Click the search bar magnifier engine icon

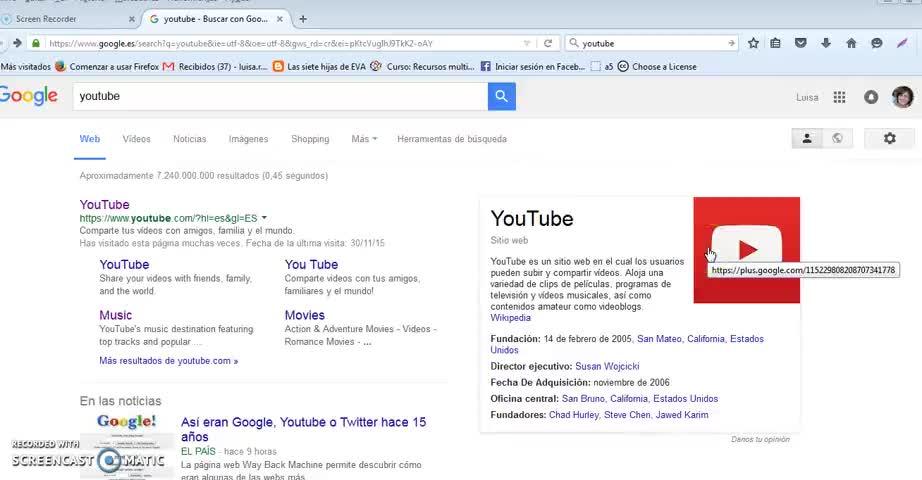coord(574,43)
